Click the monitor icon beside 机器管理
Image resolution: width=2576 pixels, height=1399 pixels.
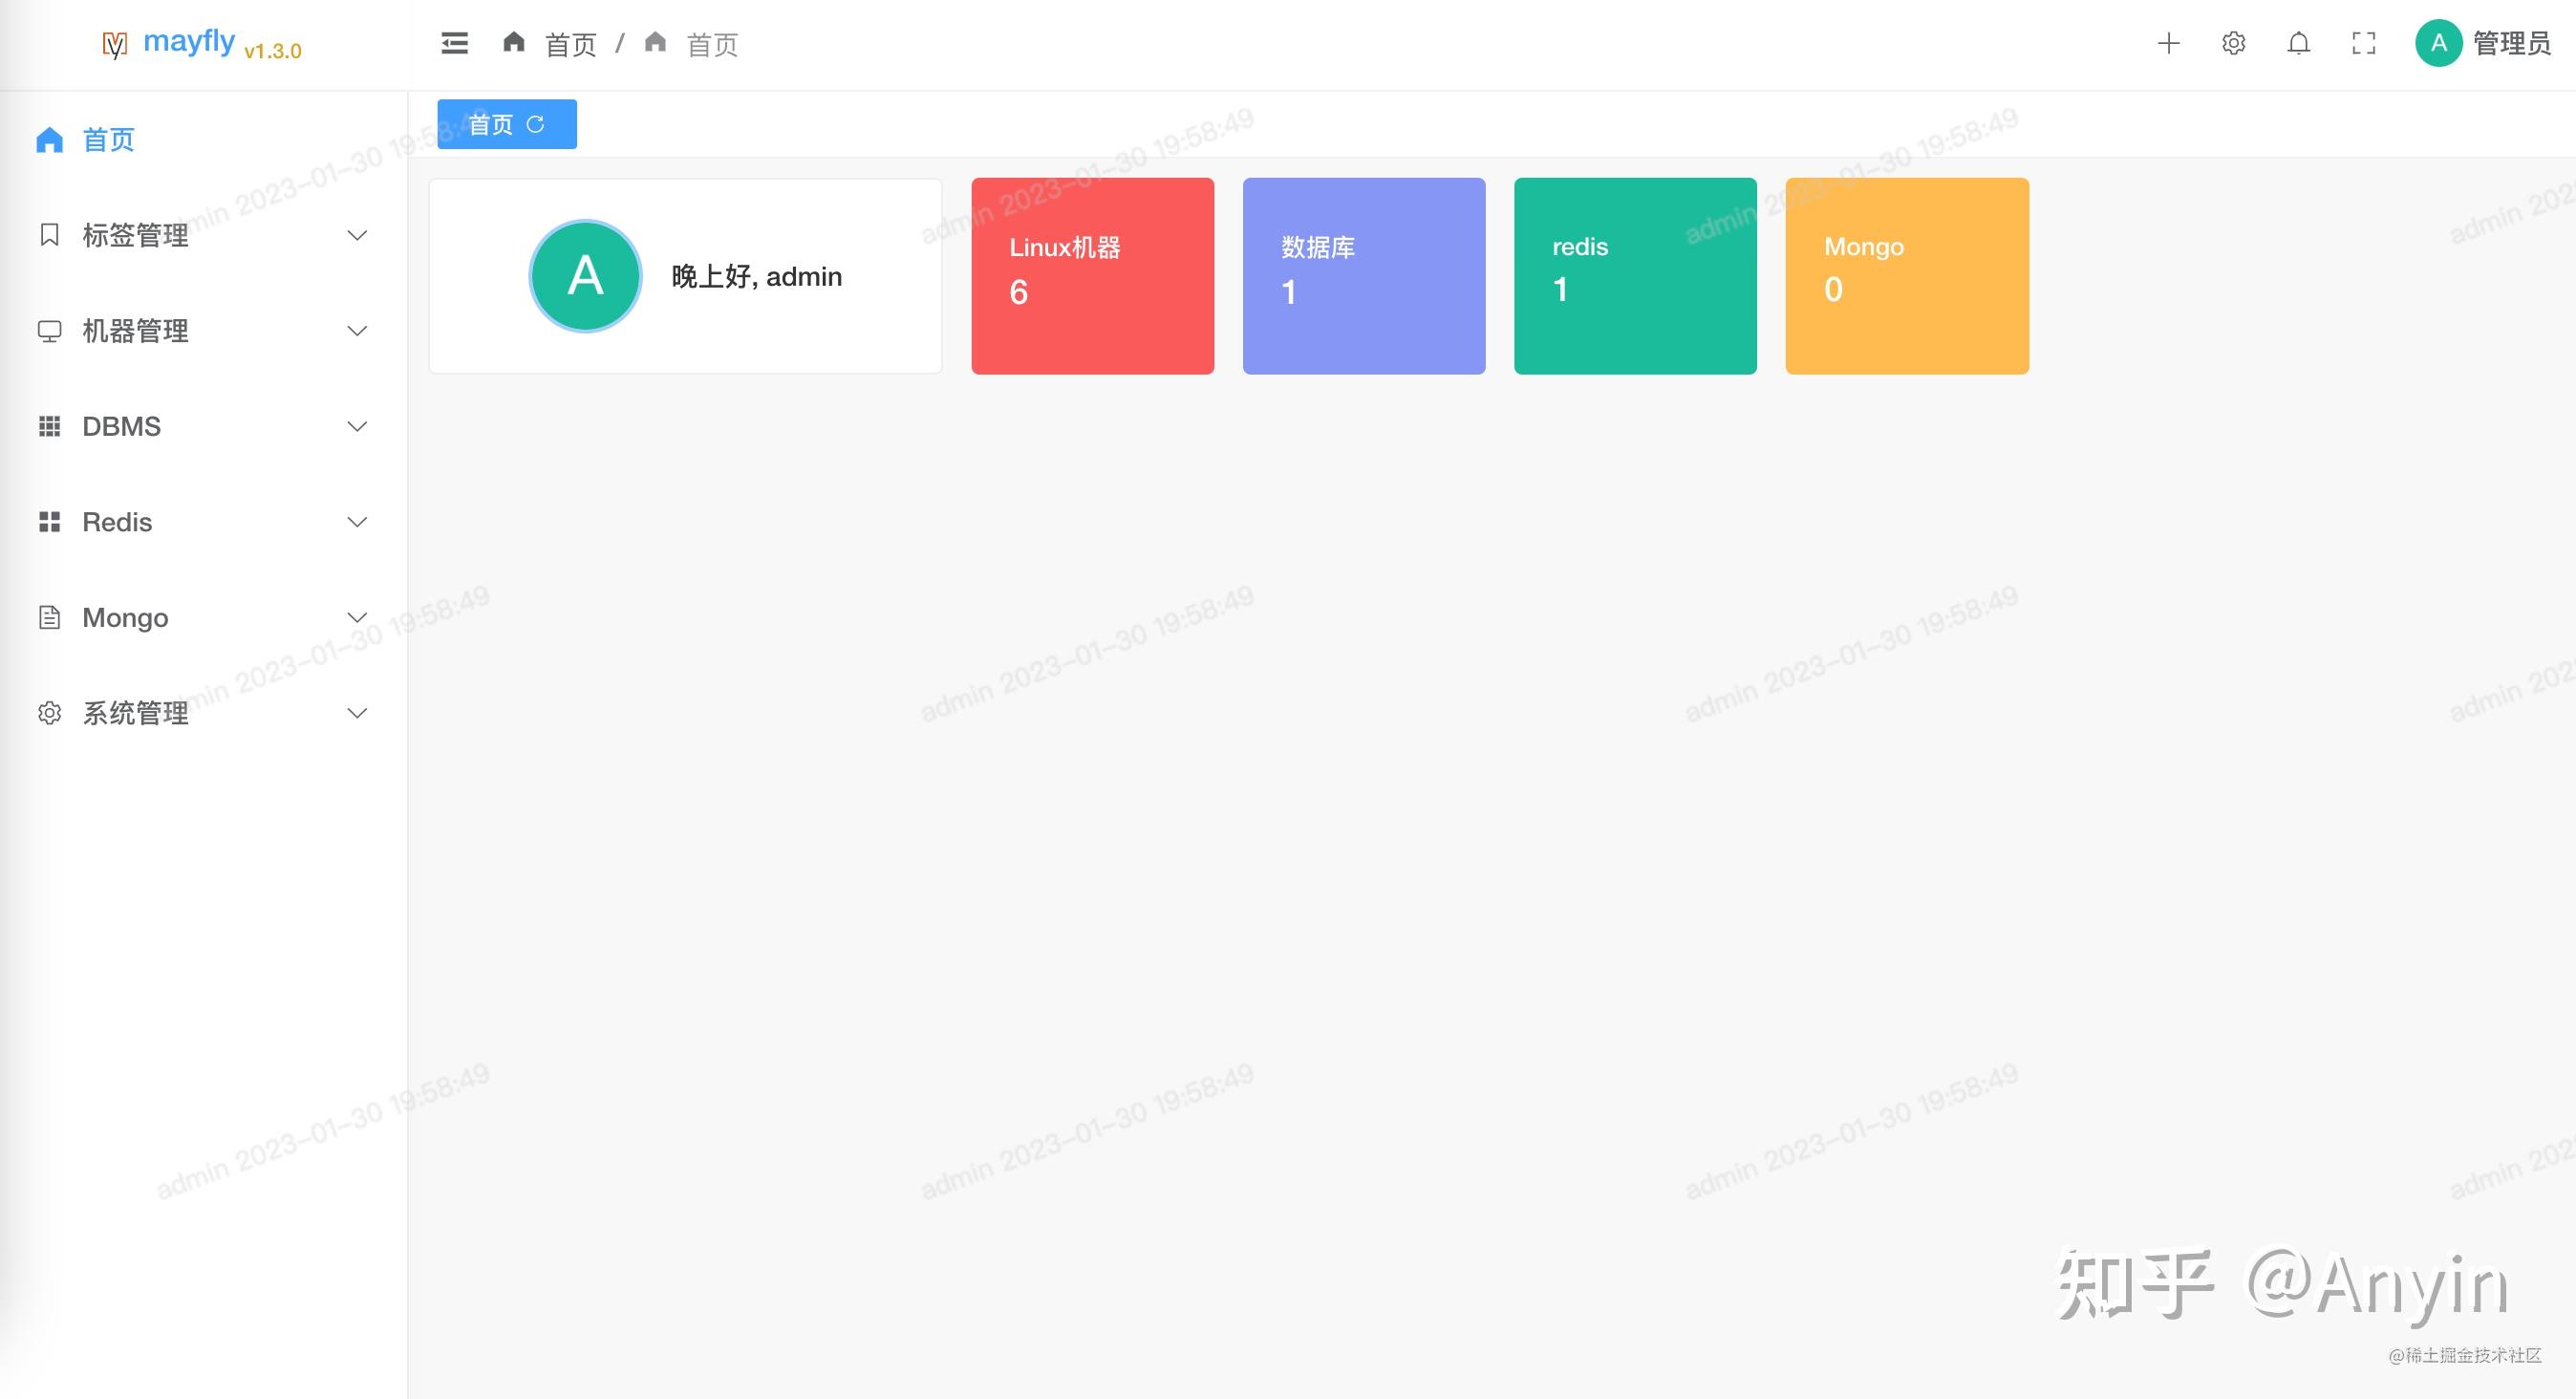click(x=49, y=331)
